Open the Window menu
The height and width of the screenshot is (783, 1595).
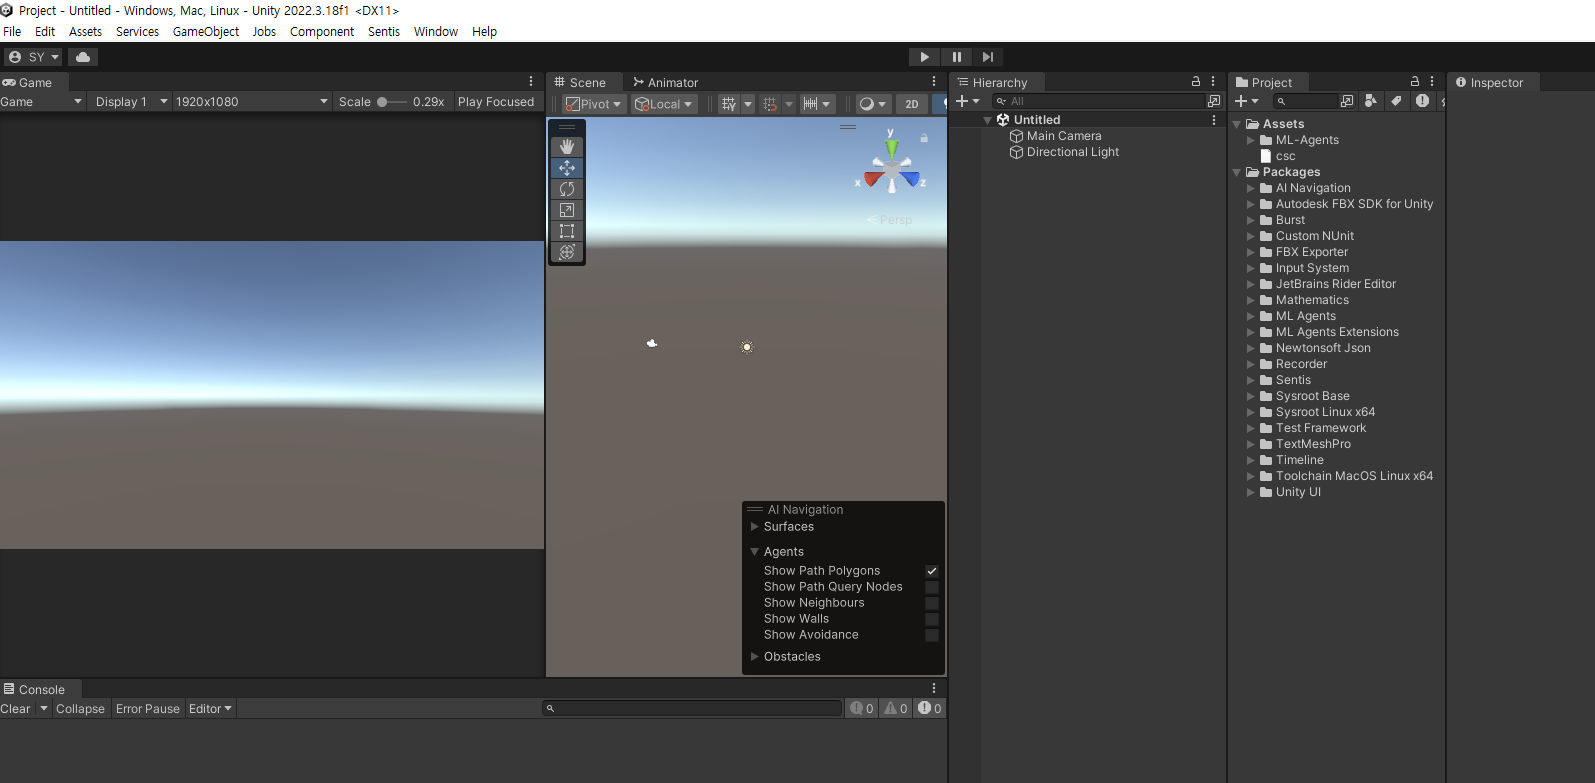click(436, 32)
